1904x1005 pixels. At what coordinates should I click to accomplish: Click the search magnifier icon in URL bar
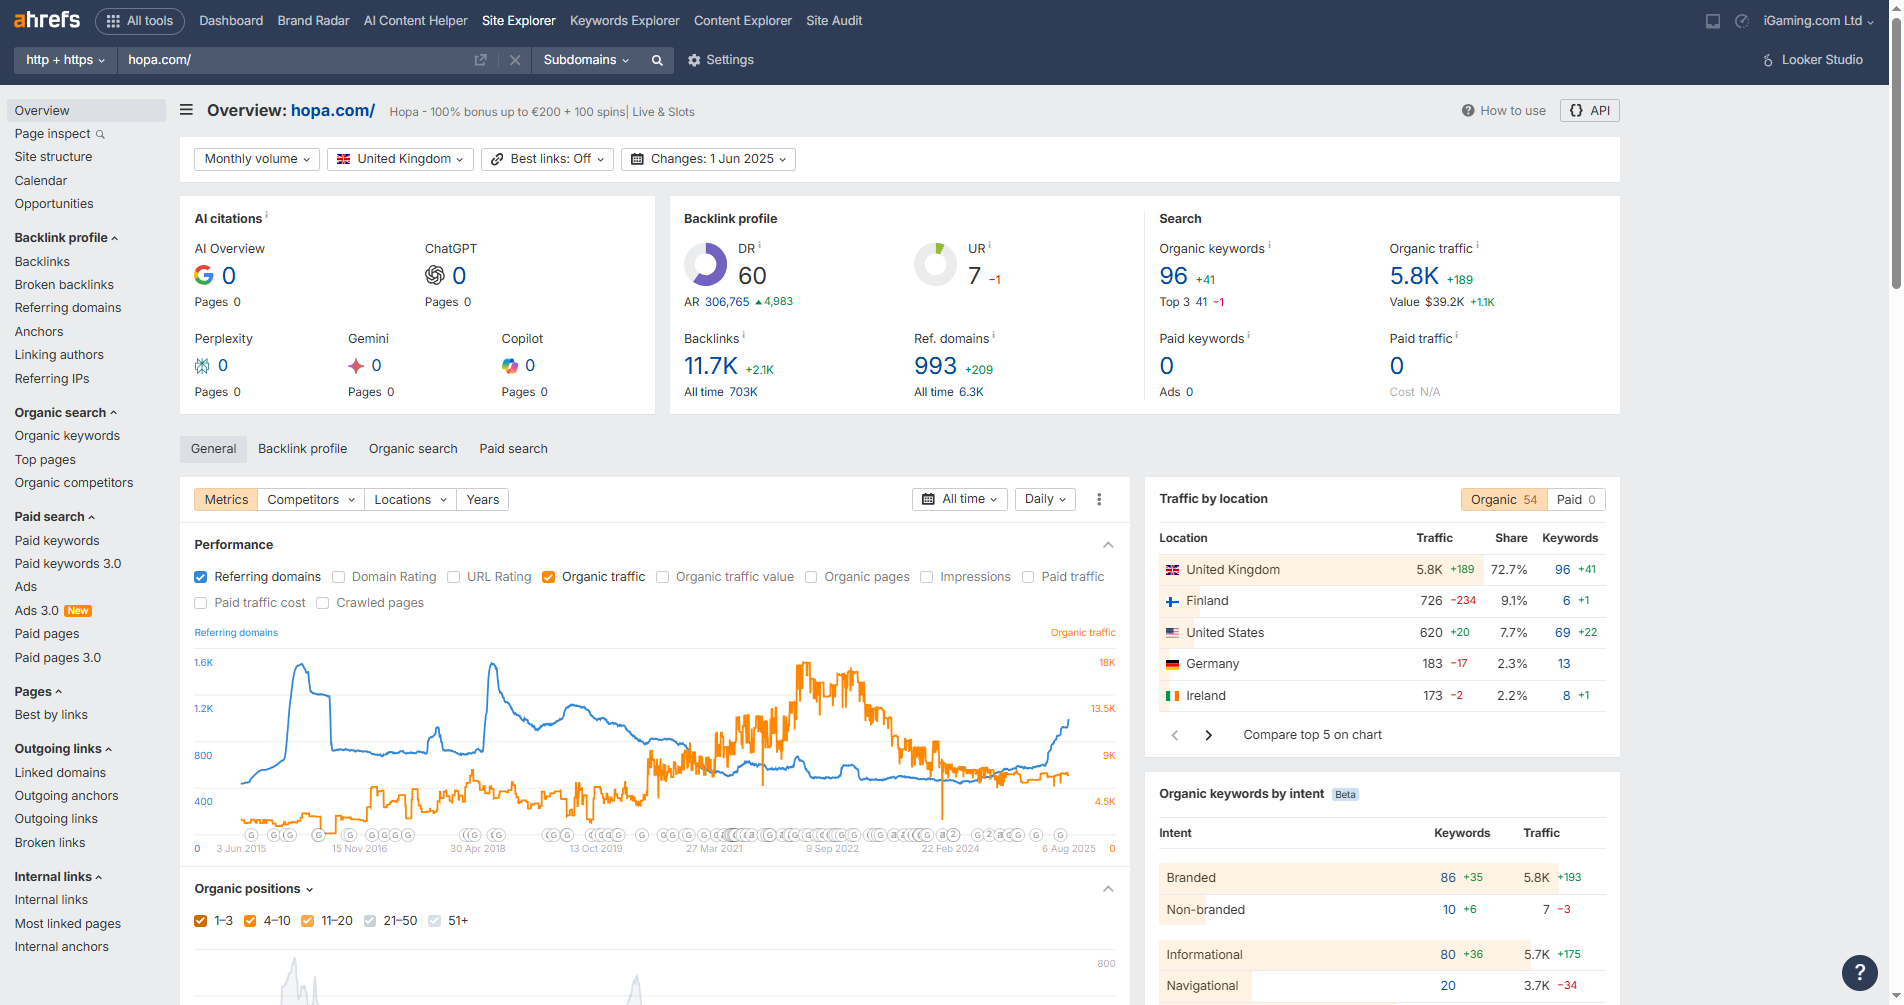point(657,60)
